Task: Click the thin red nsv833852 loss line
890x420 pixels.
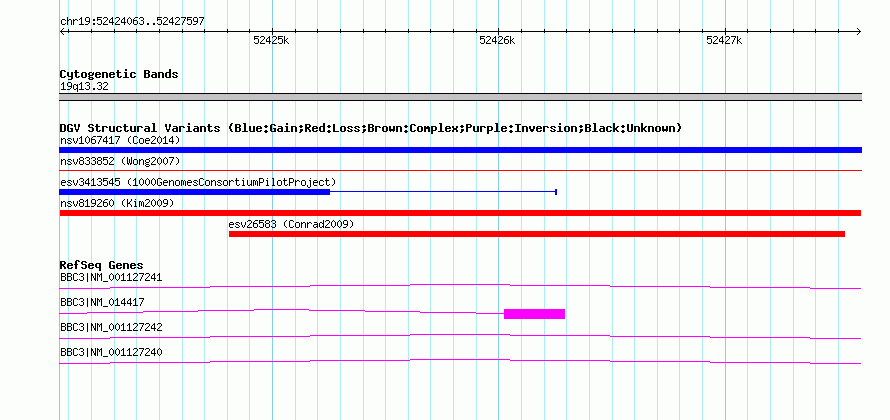Action: coord(460,170)
